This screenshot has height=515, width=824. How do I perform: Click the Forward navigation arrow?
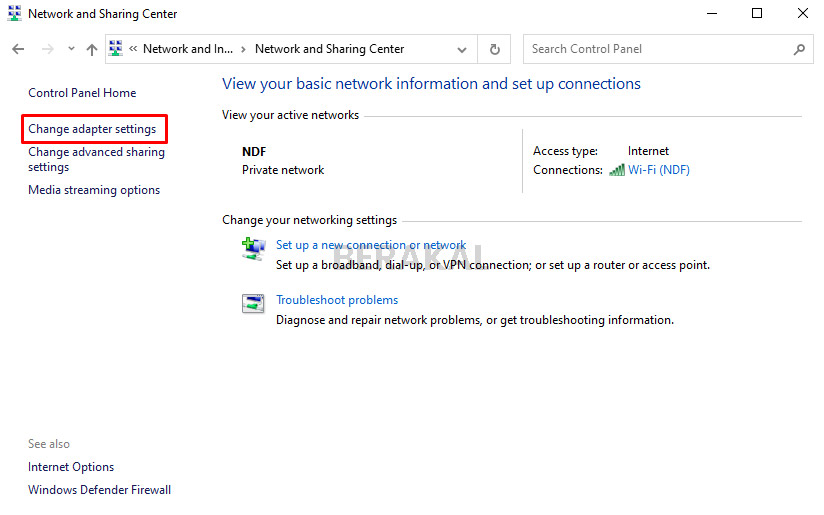point(46,49)
